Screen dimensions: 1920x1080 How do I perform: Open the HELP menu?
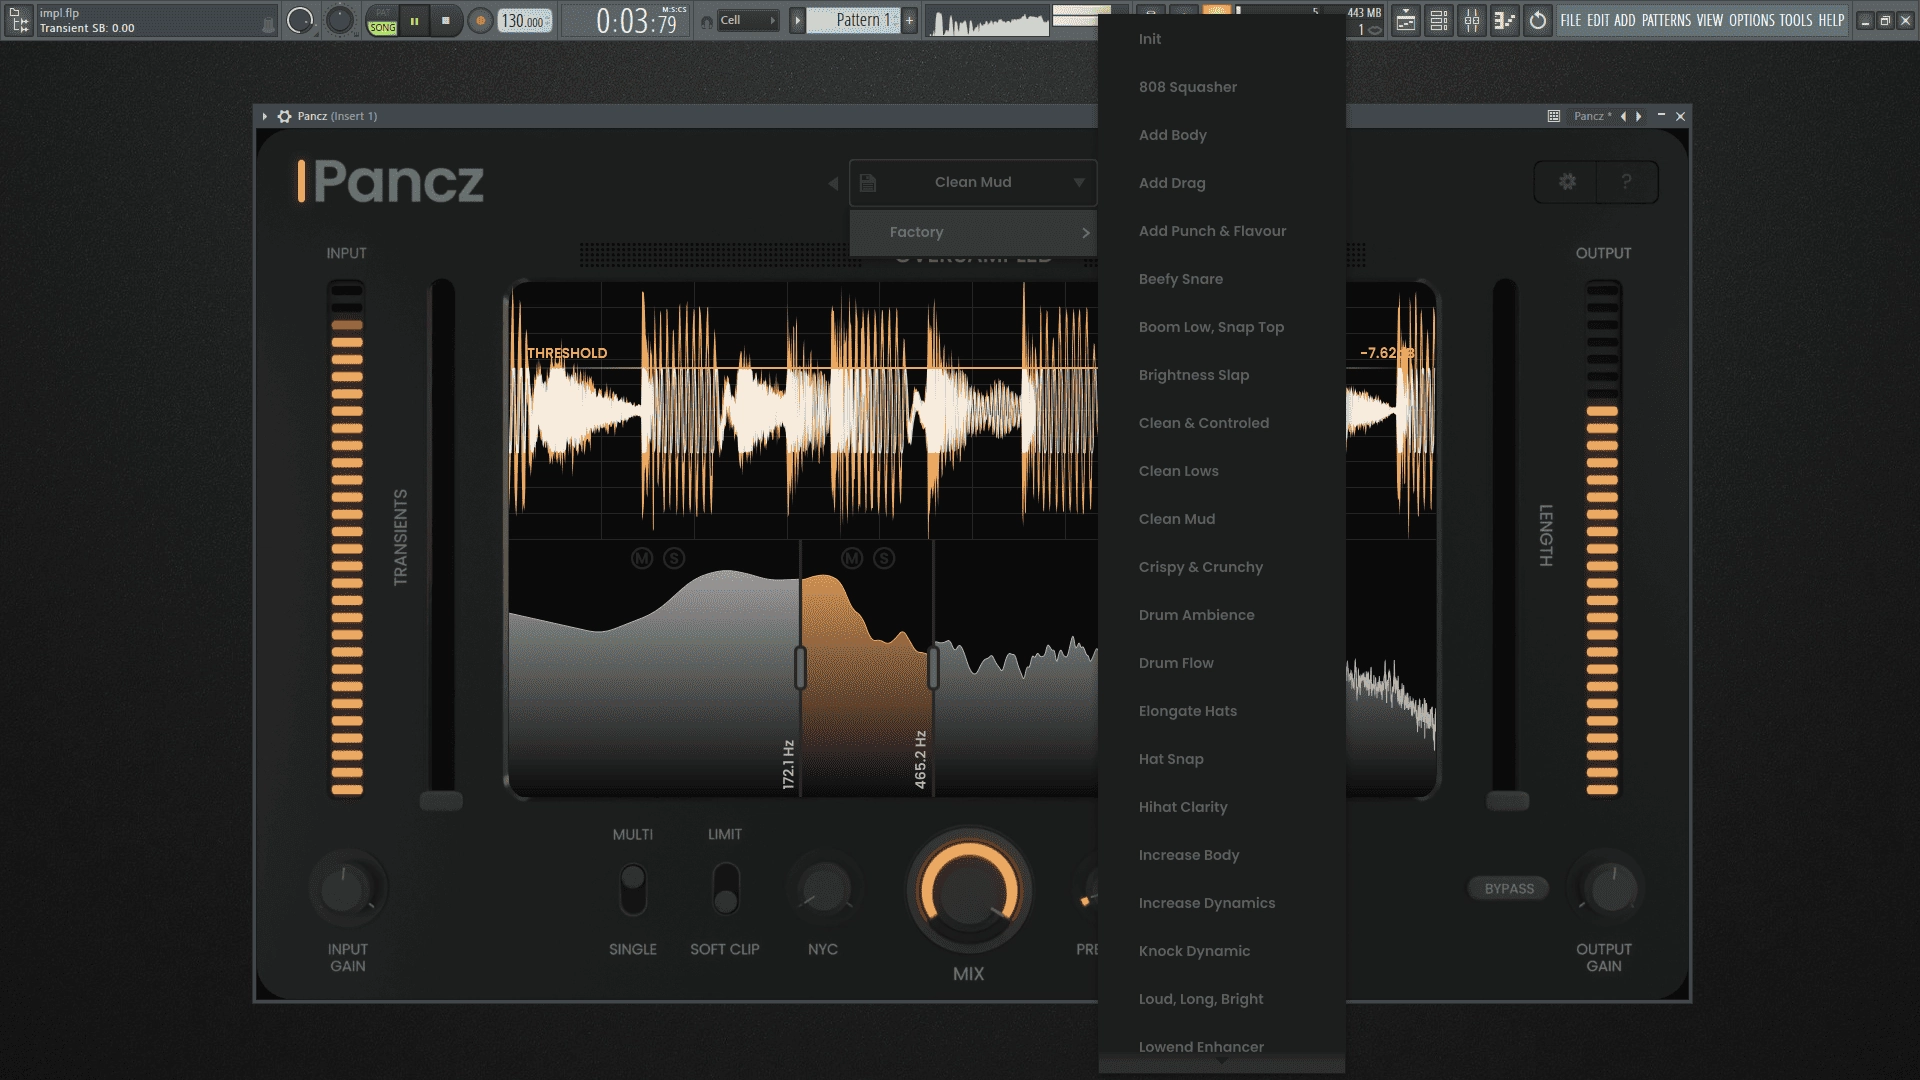click(1831, 20)
